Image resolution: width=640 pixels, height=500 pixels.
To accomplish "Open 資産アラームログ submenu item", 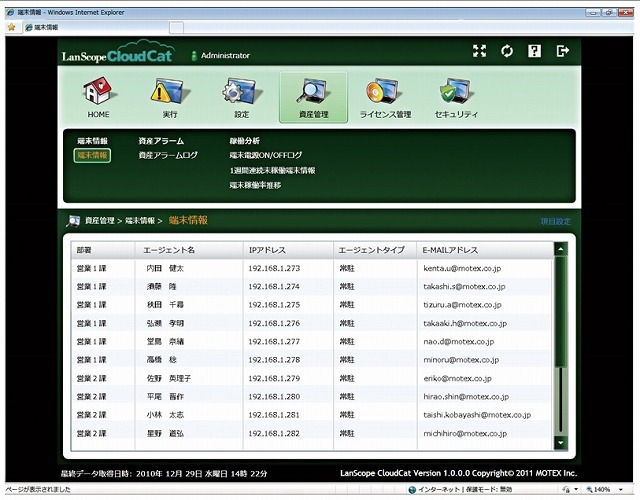I will pos(168,155).
